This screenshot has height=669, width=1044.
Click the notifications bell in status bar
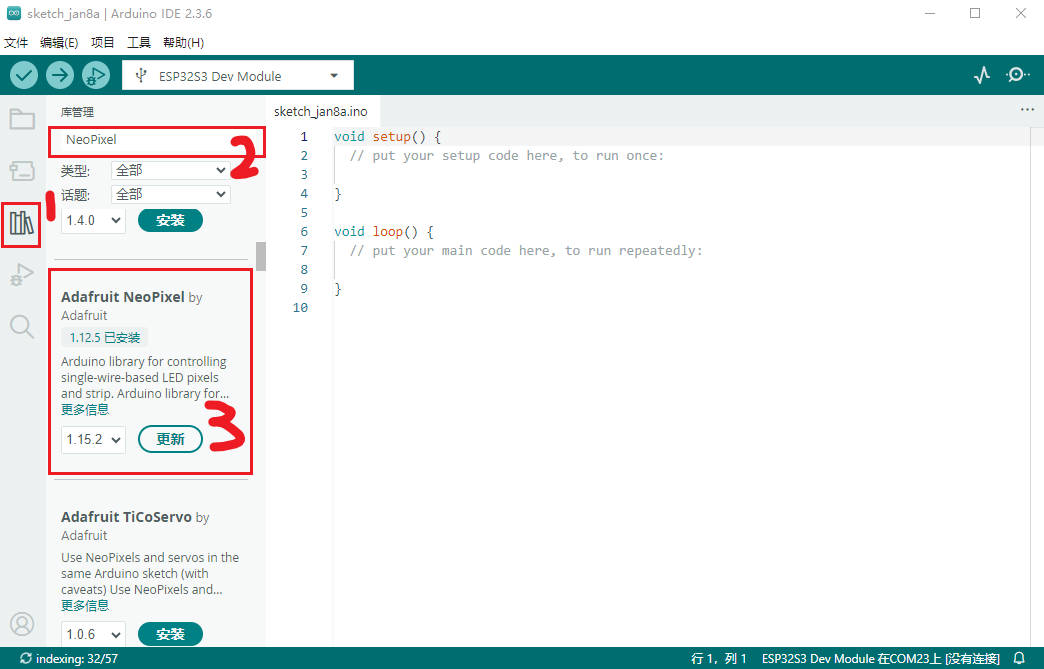click(x=1019, y=659)
